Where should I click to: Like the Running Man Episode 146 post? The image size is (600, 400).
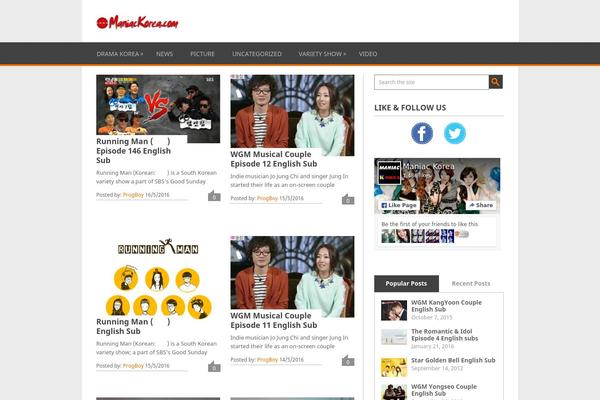pyautogui.click(x=214, y=196)
